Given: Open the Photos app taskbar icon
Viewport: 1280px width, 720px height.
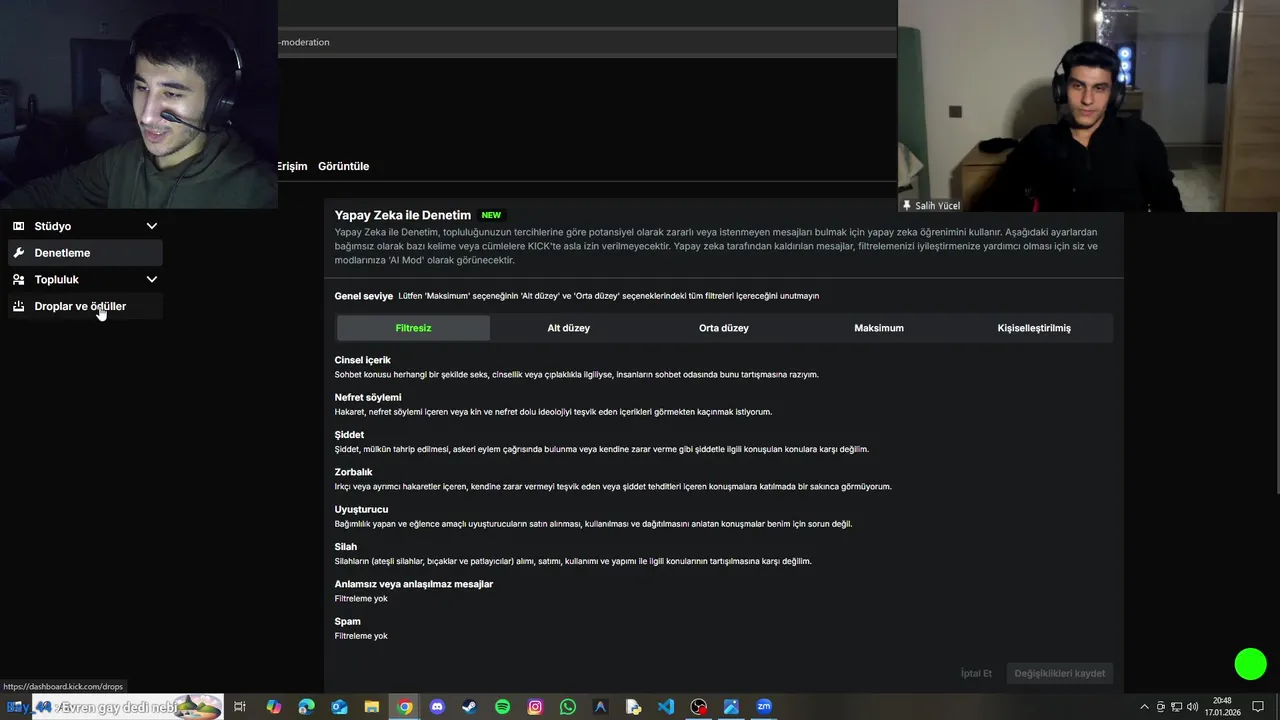Looking at the screenshot, I should coord(731,707).
